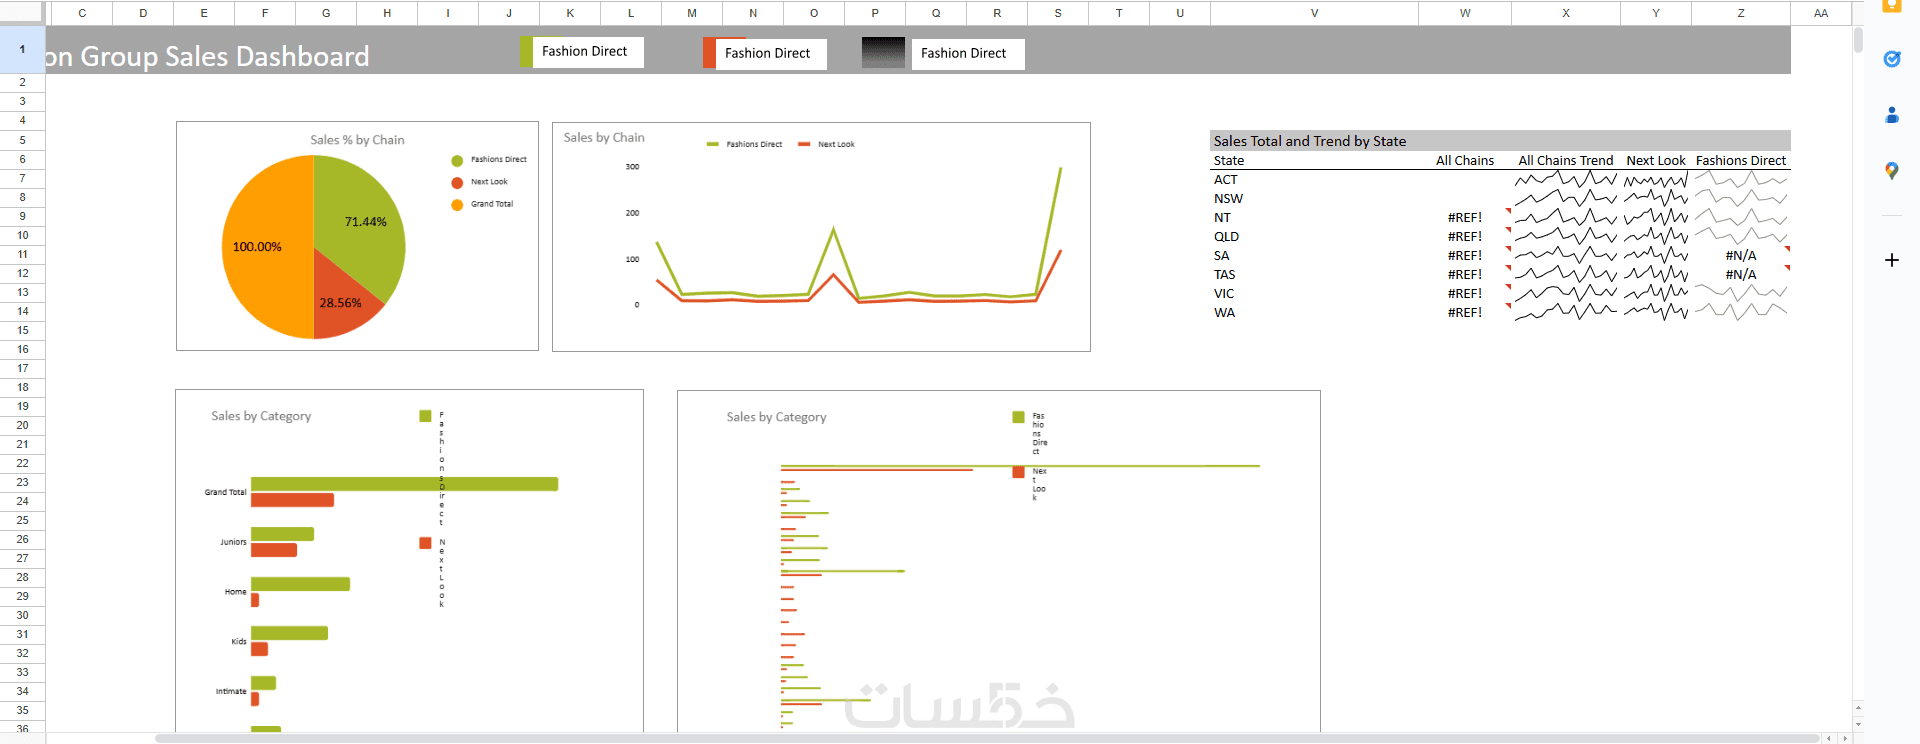Select column W header
This screenshot has width=1920, height=744.
click(1465, 13)
